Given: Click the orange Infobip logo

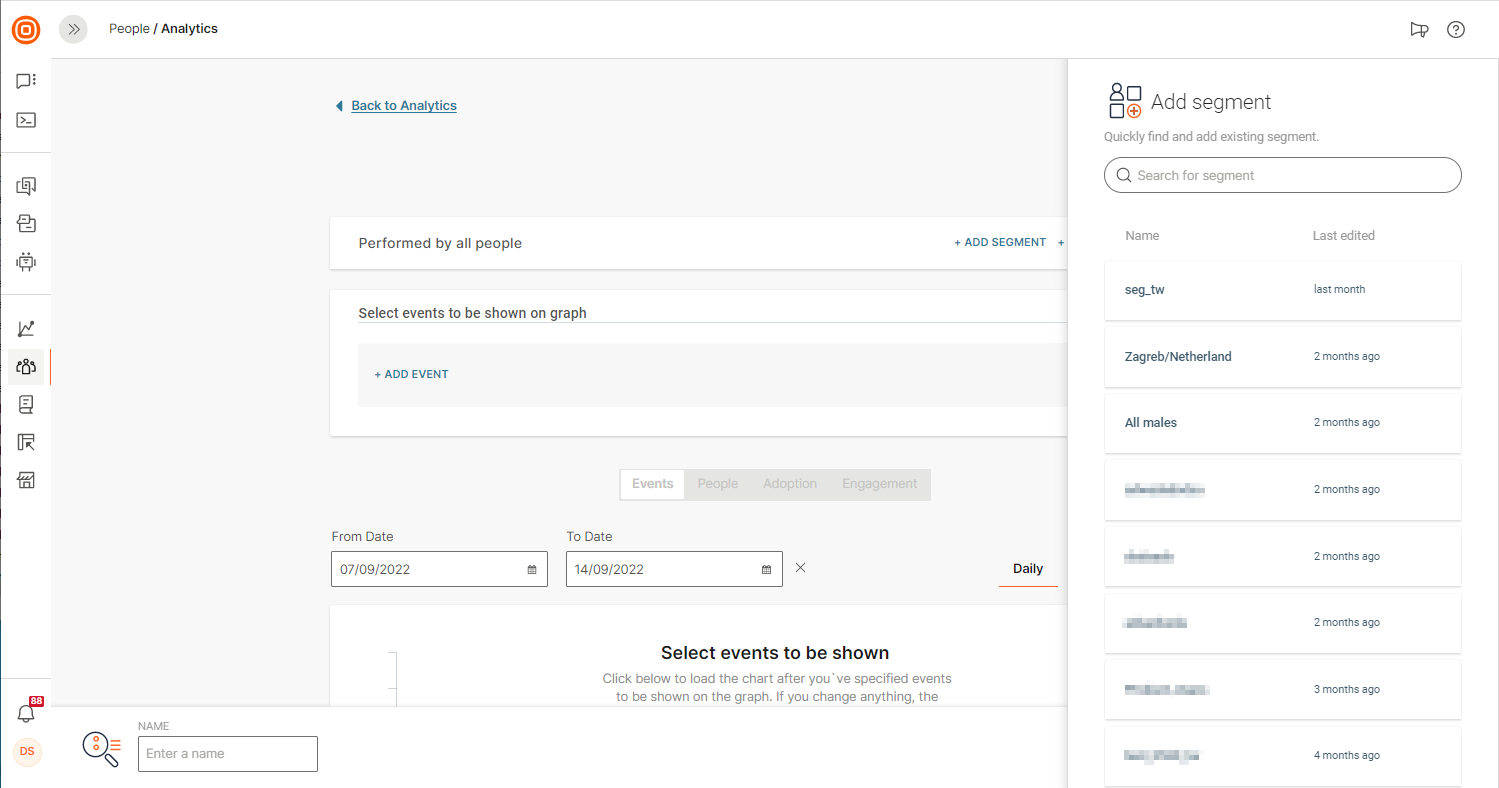Looking at the screenshot, I should coord(26,30).
